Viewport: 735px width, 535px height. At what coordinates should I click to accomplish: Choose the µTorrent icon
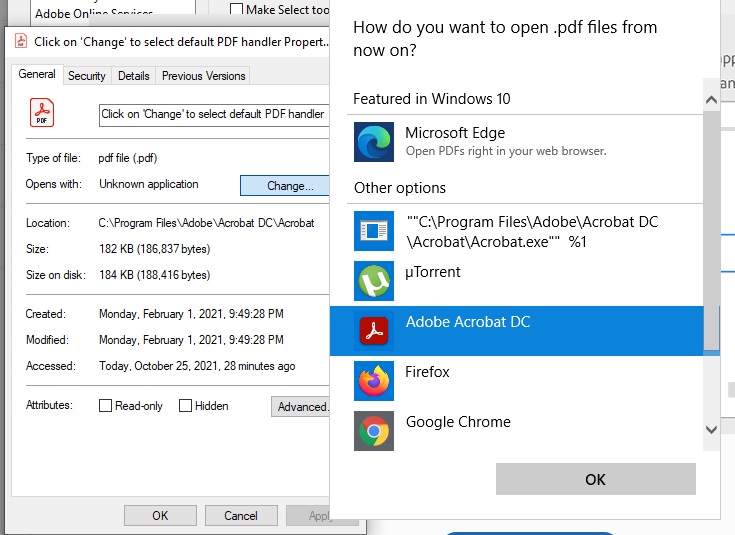pyautogui.click(x=374, y=281)
